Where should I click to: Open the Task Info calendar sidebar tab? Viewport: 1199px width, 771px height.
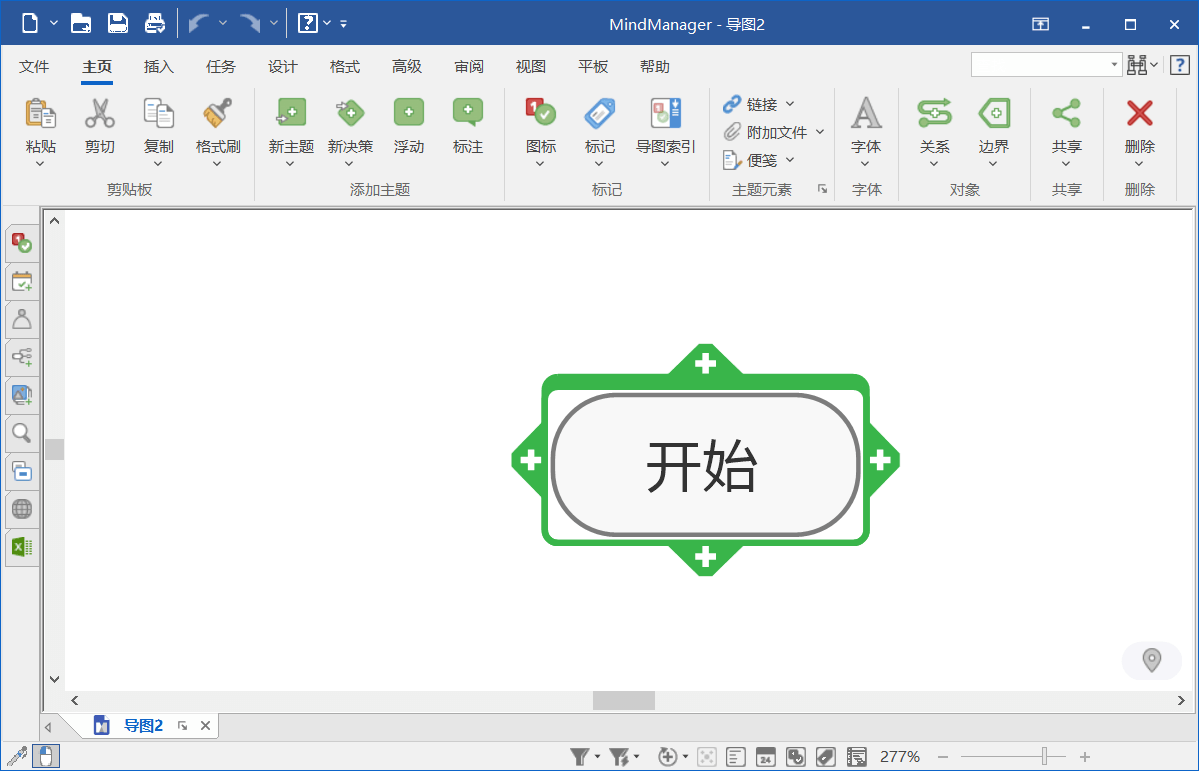21,281
